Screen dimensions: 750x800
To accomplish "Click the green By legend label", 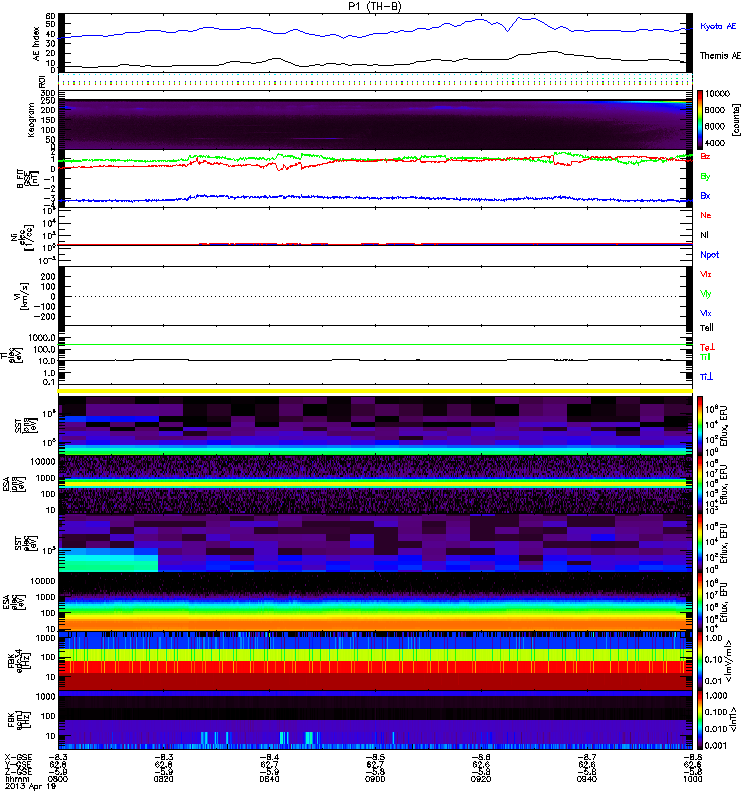I will [705, 177].
